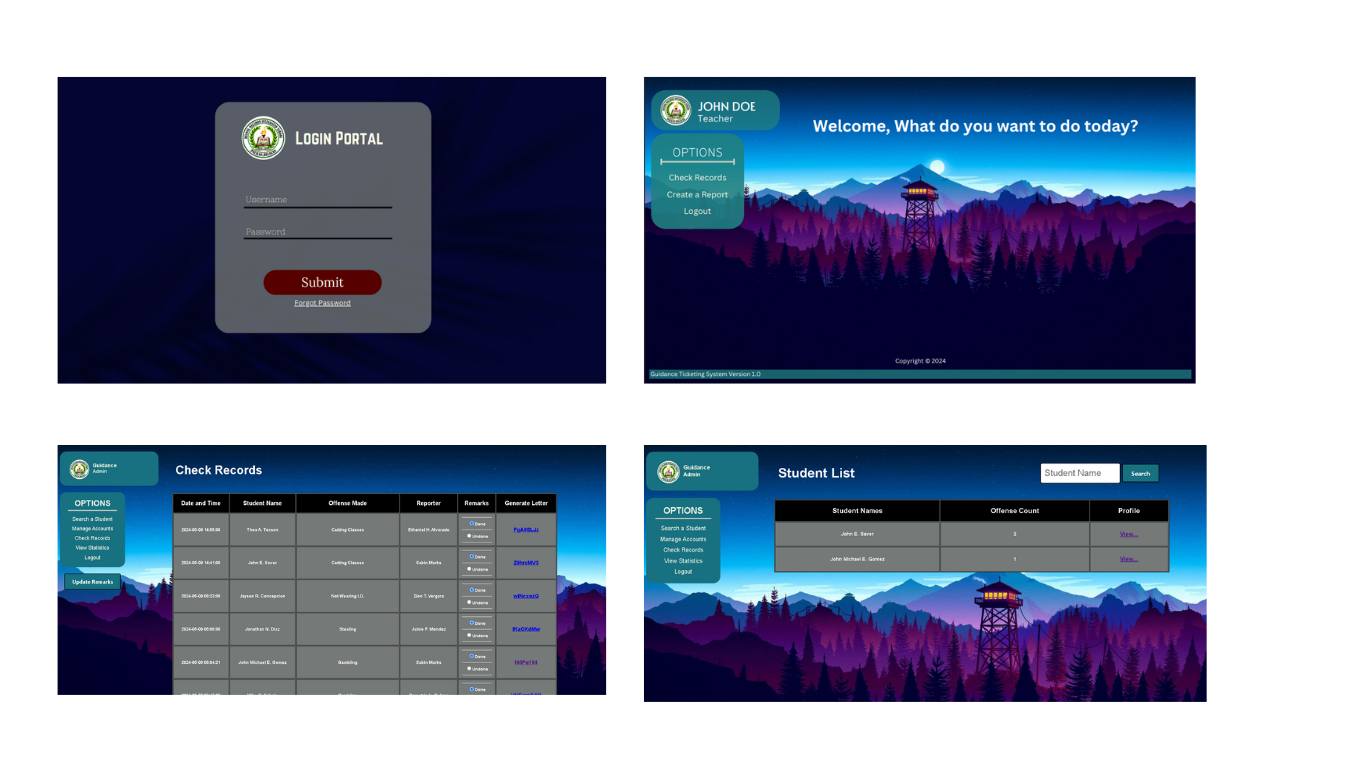The width and height of the screenshot is (1366, 768).
Task: Click the Date and Time column header
Action: (x=201, y=503)
